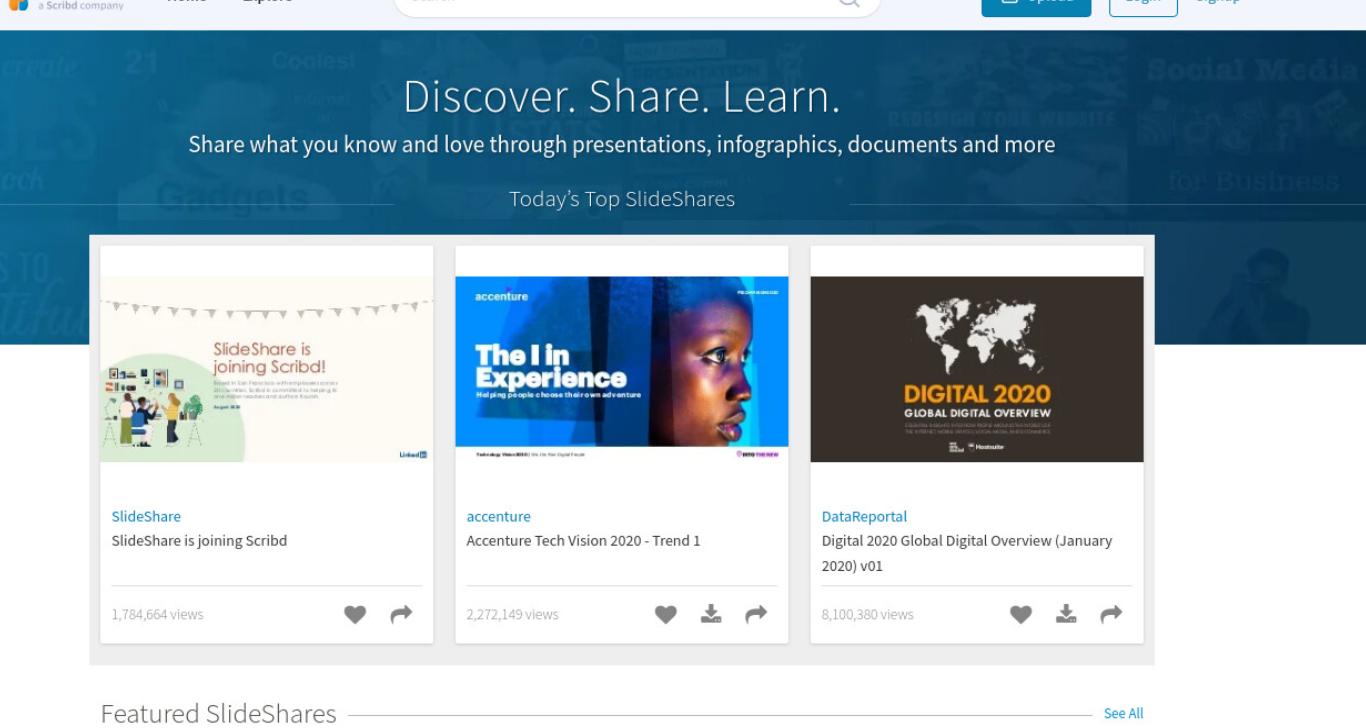Like the SlideShare is joining Scribd presentation
Viewport: 1366px width, 728px height.
click(355, 615)
